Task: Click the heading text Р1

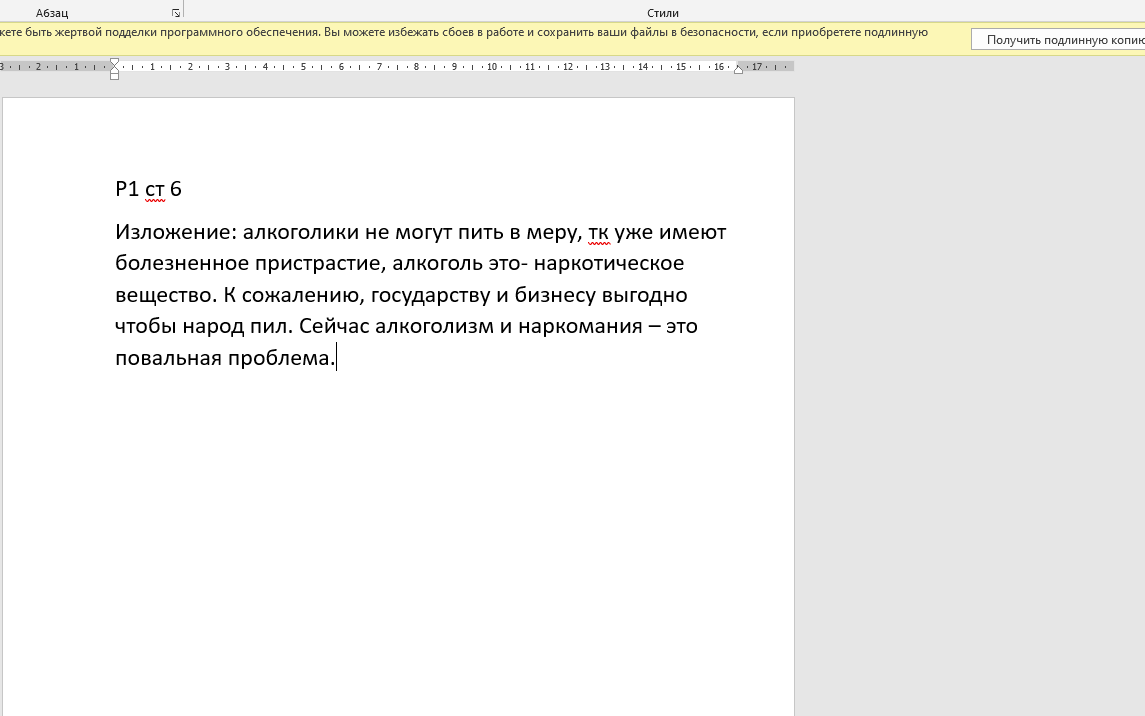Action: tap(127, 189)
